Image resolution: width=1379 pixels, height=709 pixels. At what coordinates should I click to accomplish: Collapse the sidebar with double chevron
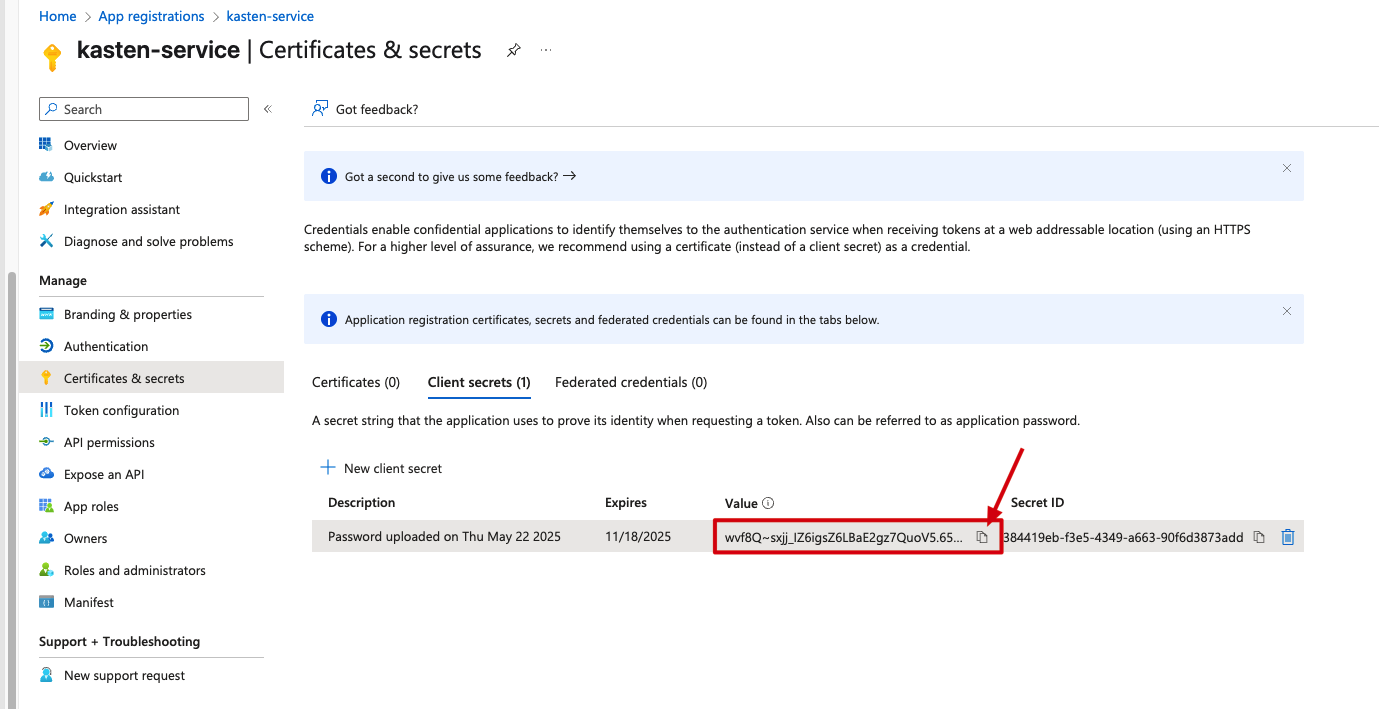coord(268,109)
